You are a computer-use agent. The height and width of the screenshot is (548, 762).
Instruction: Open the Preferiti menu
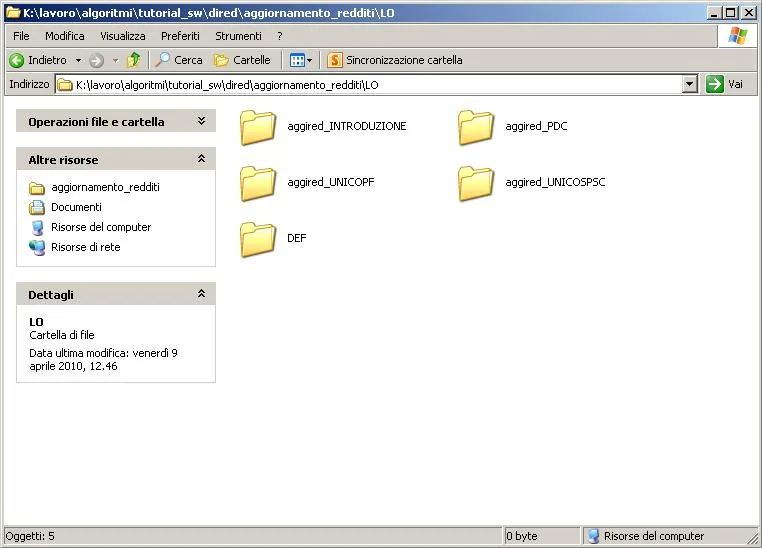(x=180, y=36)
